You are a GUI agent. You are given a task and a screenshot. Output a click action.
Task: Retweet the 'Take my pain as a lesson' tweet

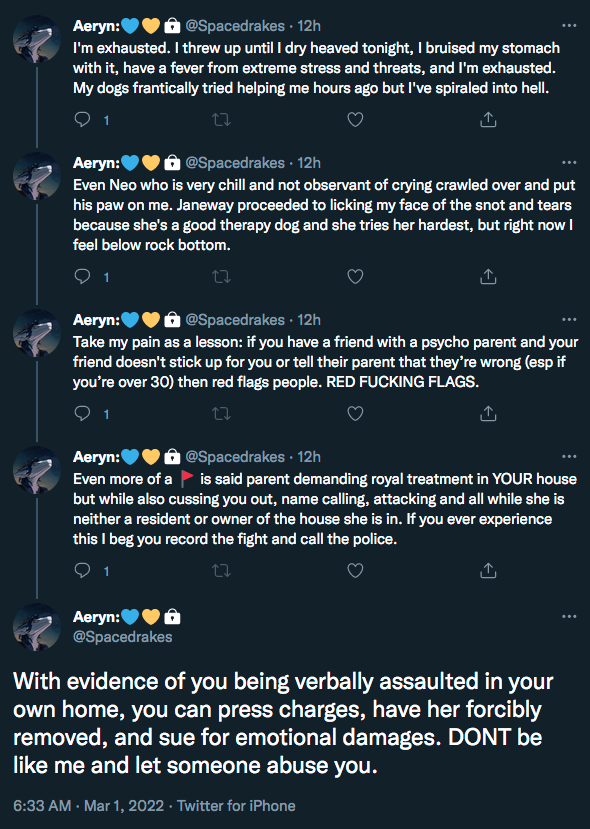click(x=222, y=413)
